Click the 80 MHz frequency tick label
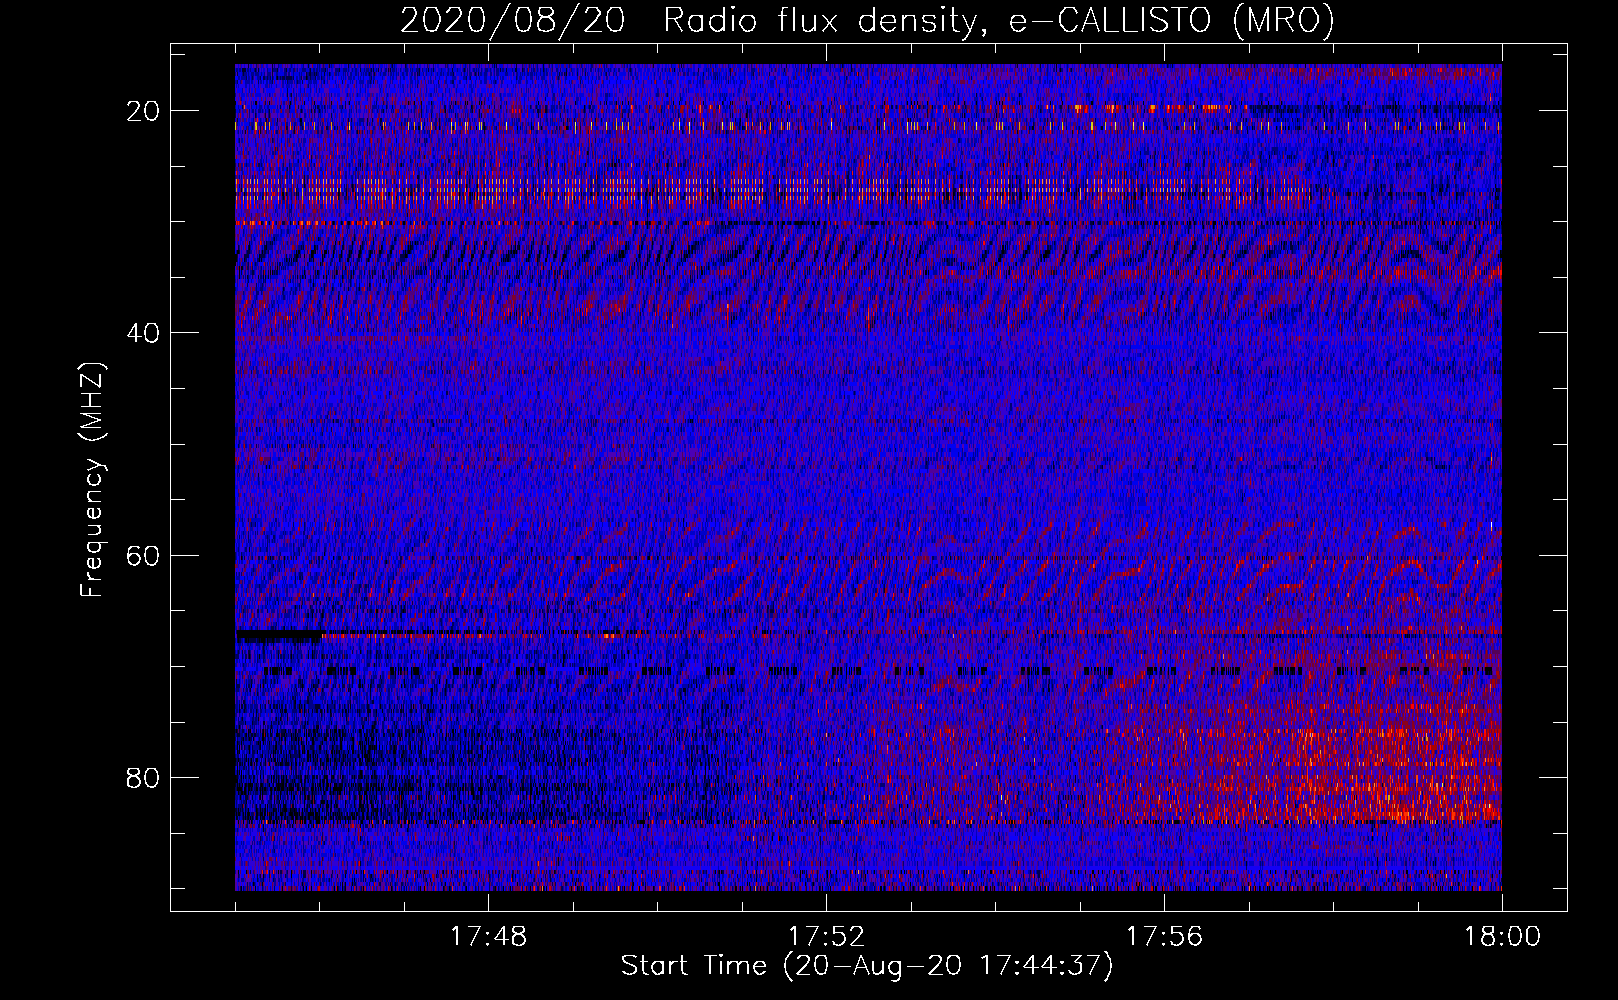Image resolution: width=1618 pixels, height=1000 pixels. [143, 778]
